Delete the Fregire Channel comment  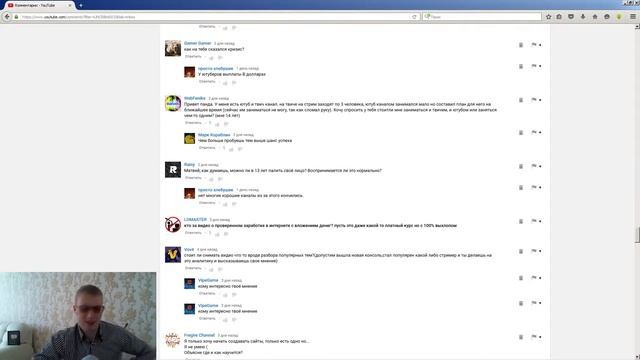(x=521, y=337)
